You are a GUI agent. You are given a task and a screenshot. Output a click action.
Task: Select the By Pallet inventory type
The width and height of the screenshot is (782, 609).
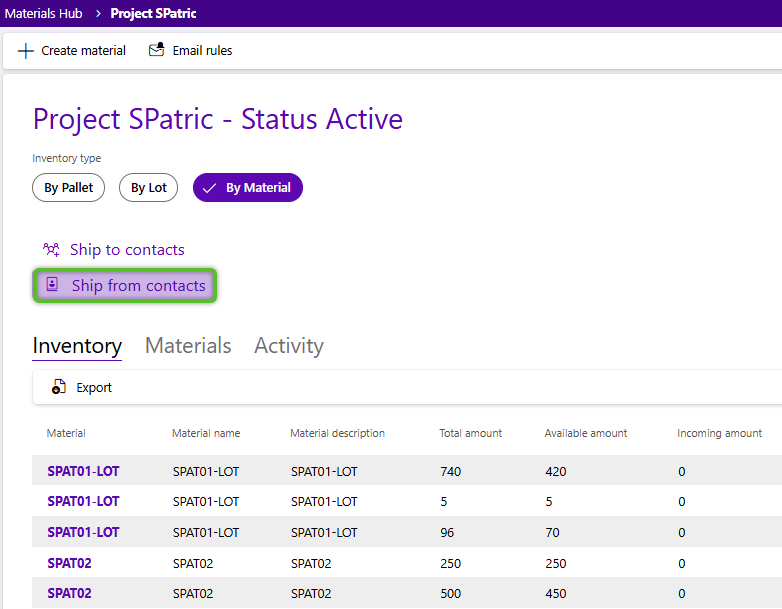click(x=68, y=188)
